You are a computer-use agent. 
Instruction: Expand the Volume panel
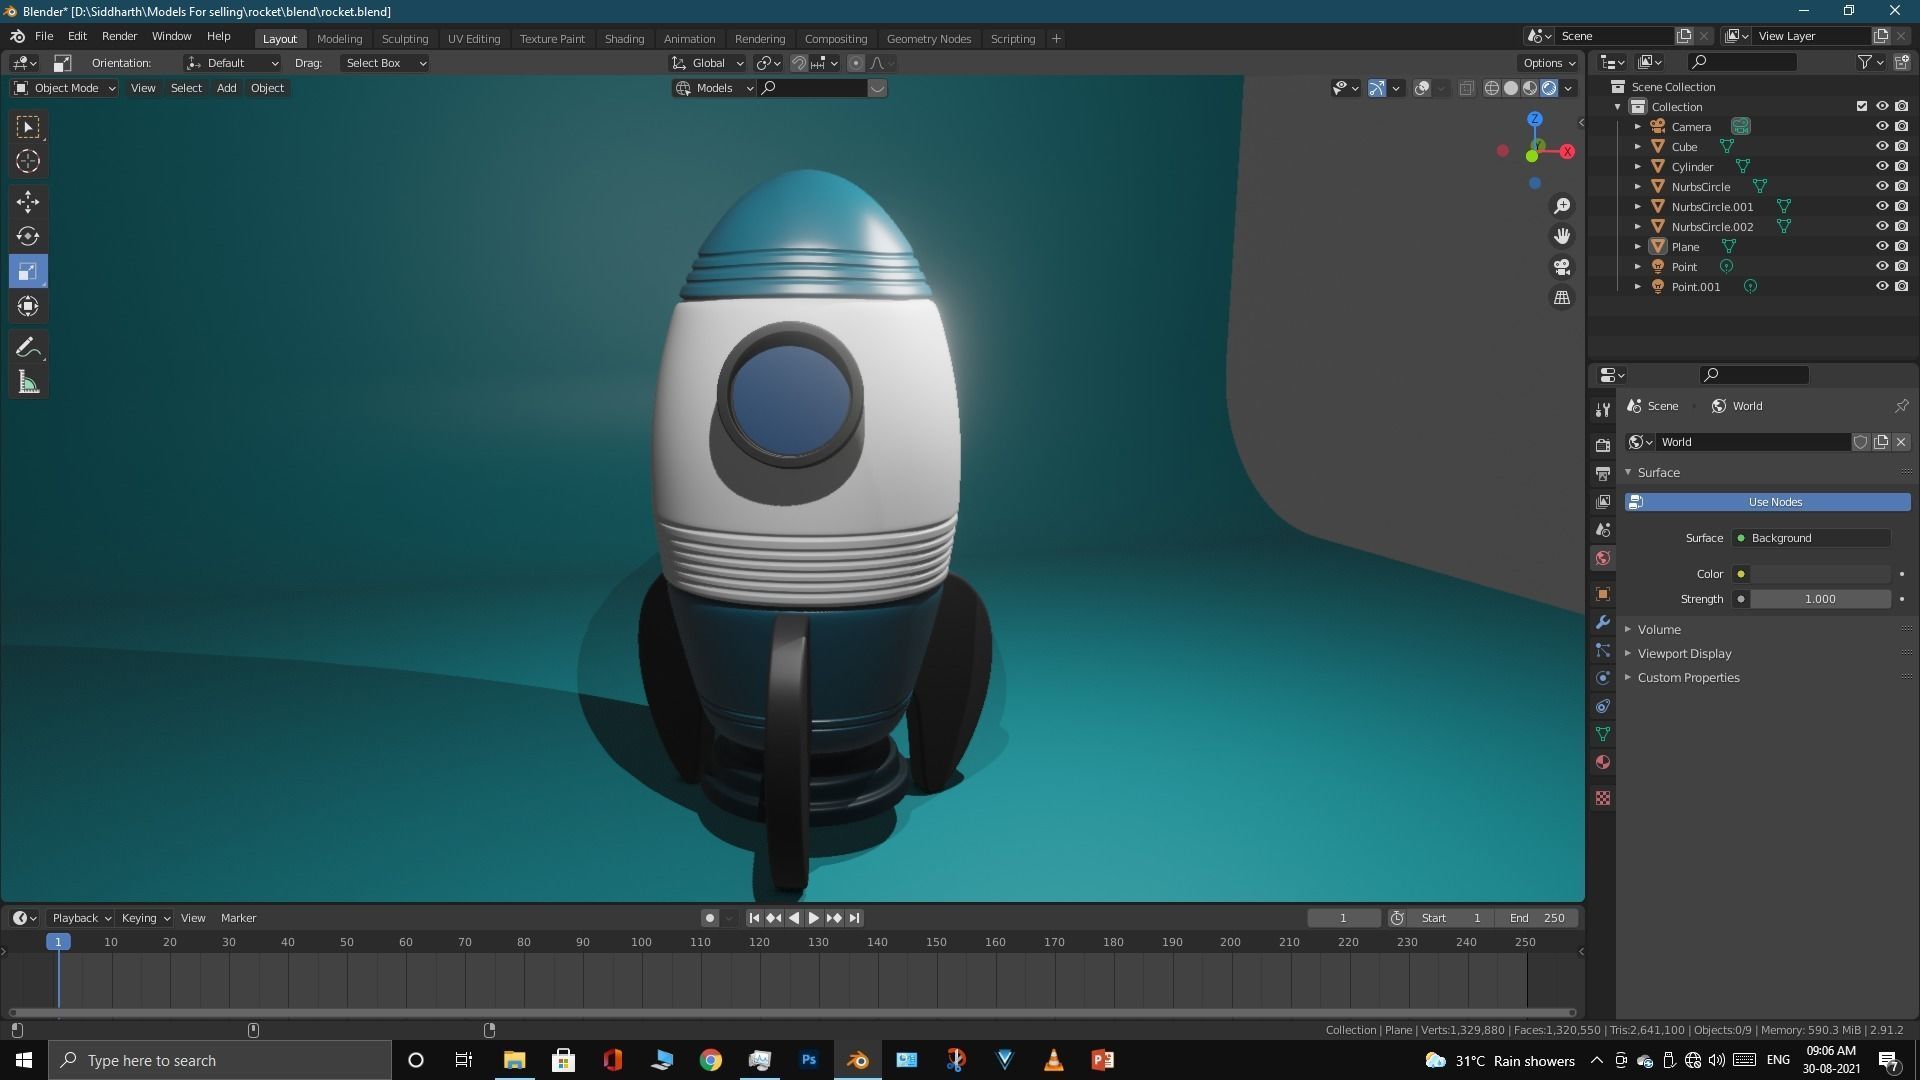tap(1659, 629)
